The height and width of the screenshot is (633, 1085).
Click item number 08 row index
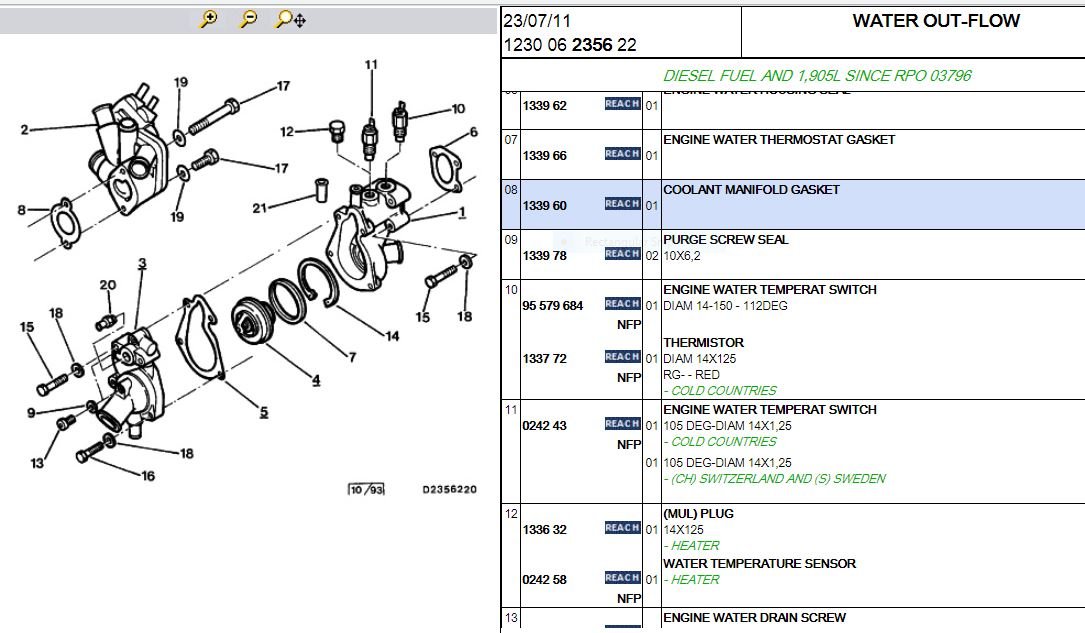(x=511, y=190)
